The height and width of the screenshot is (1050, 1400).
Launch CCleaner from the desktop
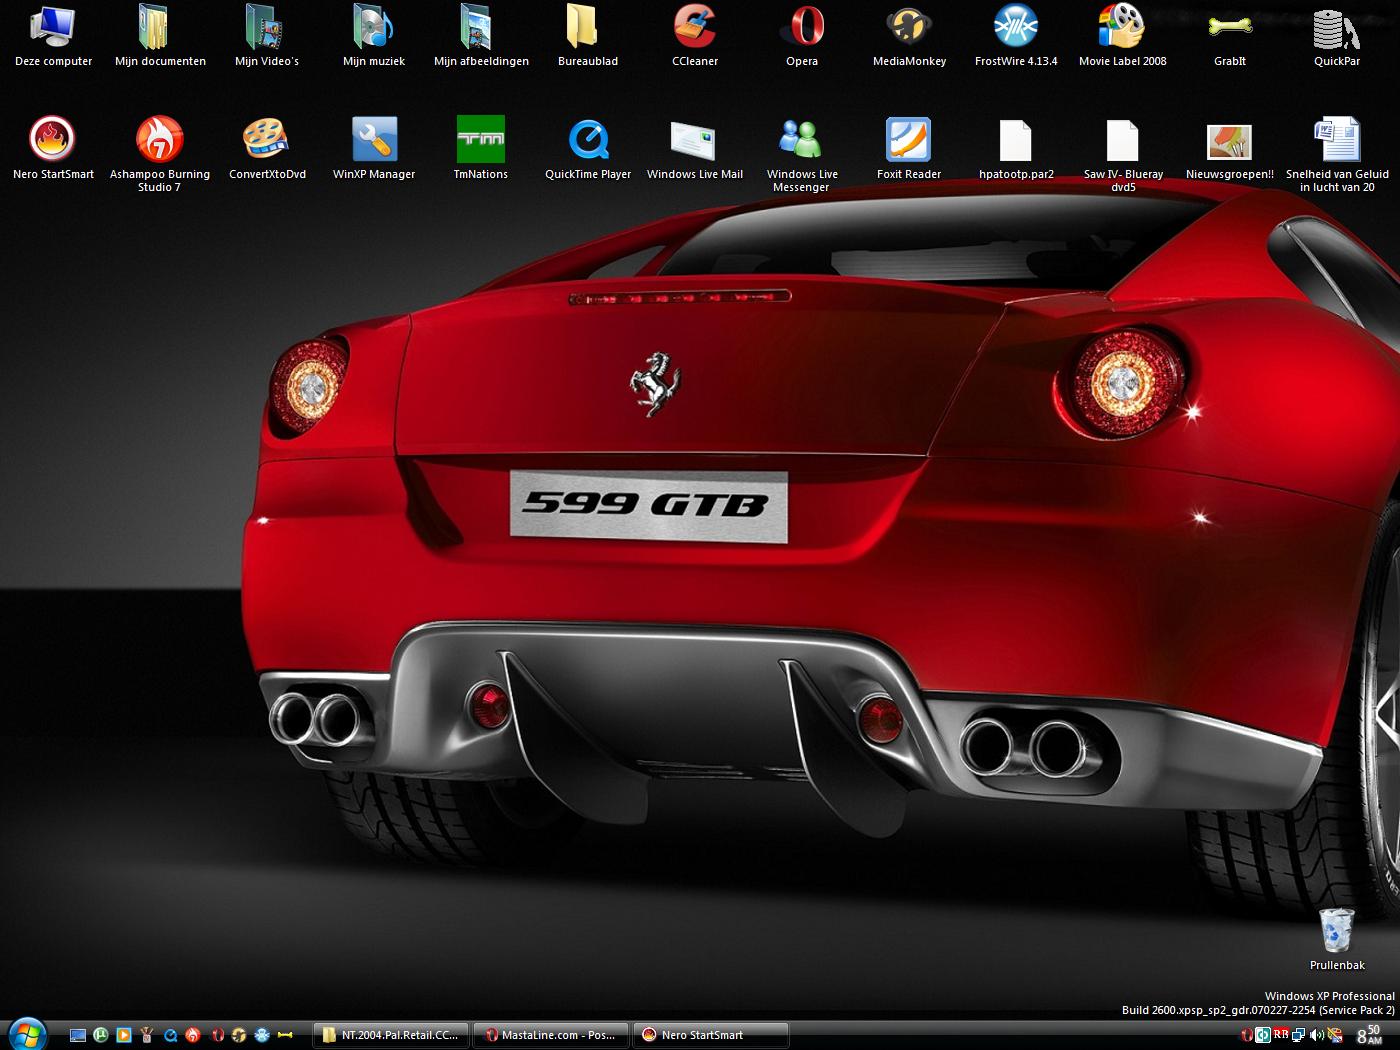695,36
